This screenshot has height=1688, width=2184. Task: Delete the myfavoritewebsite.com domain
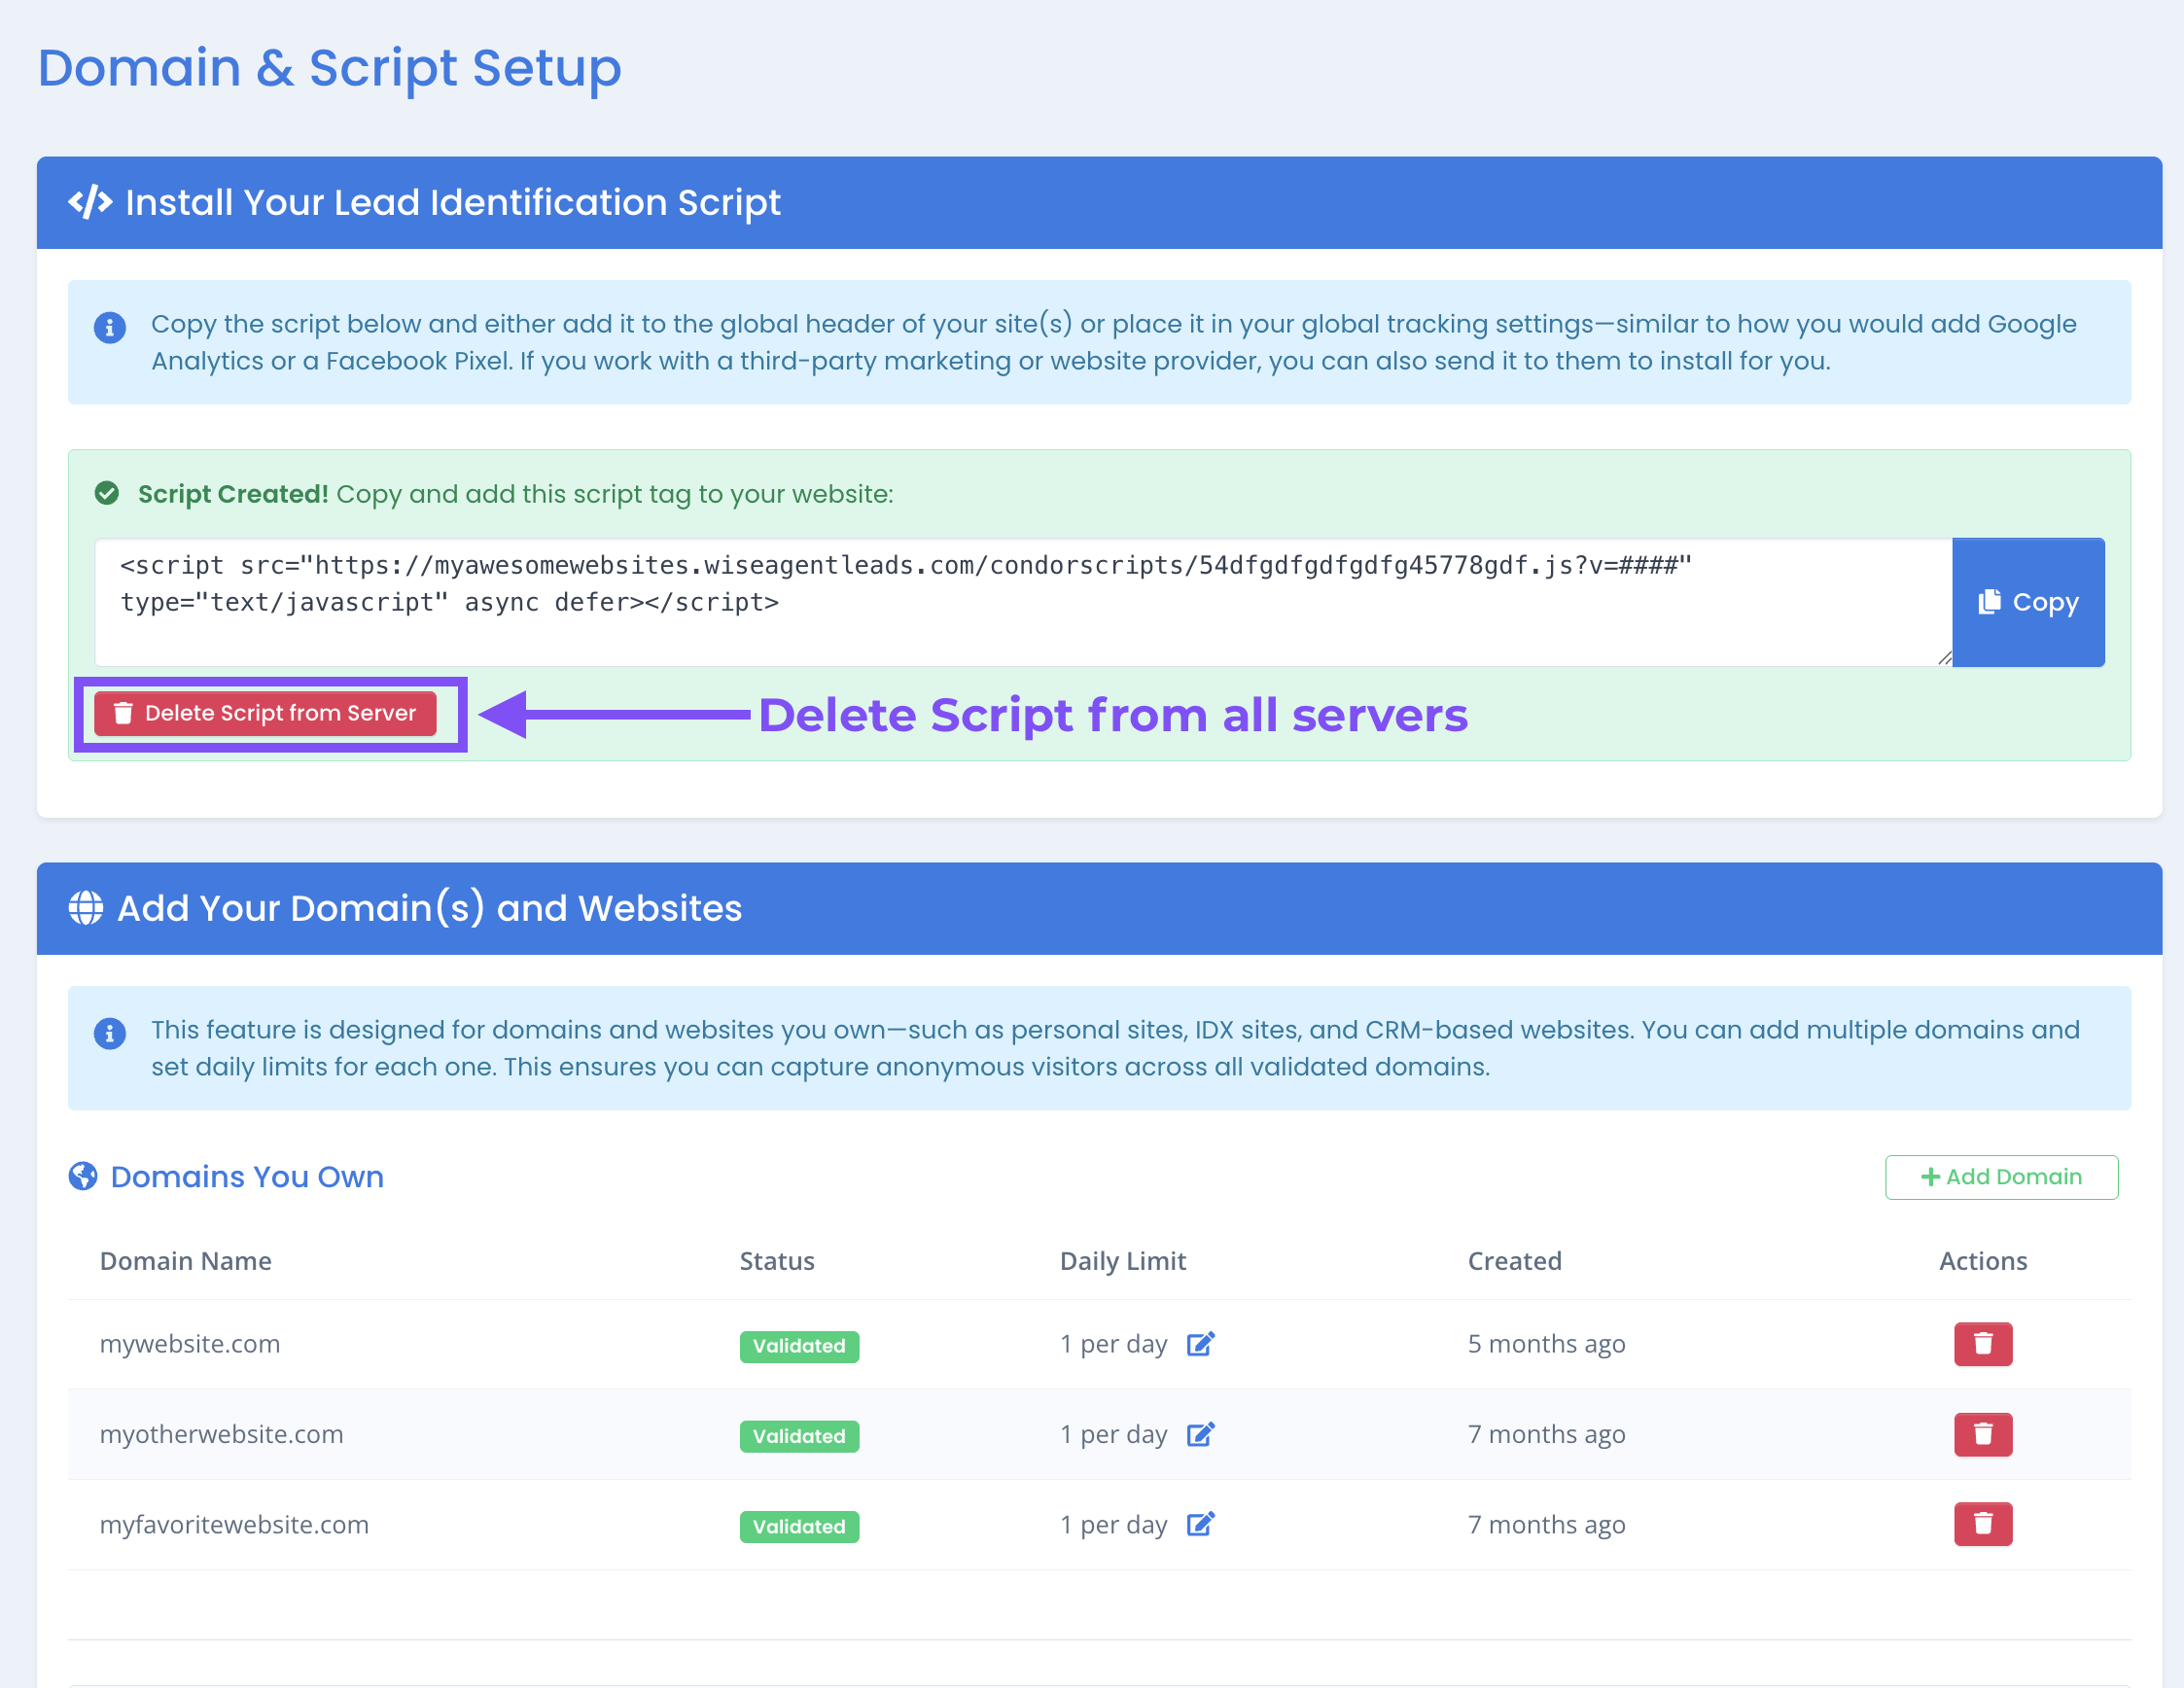(x=1982, y=1524)
